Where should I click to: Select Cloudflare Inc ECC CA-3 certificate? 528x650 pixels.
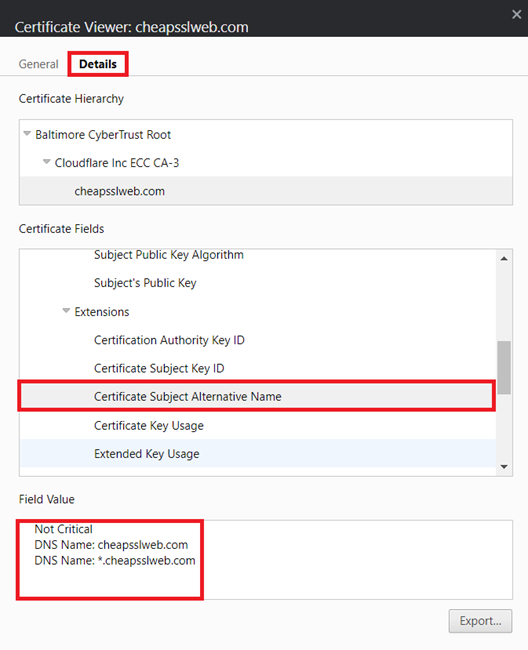click(117, 163)
